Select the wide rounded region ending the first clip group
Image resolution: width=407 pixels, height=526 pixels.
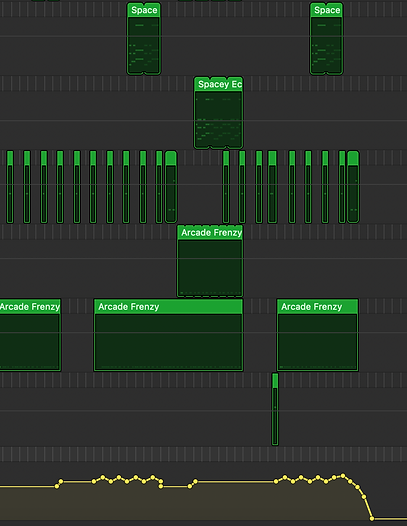pos(171,187)
